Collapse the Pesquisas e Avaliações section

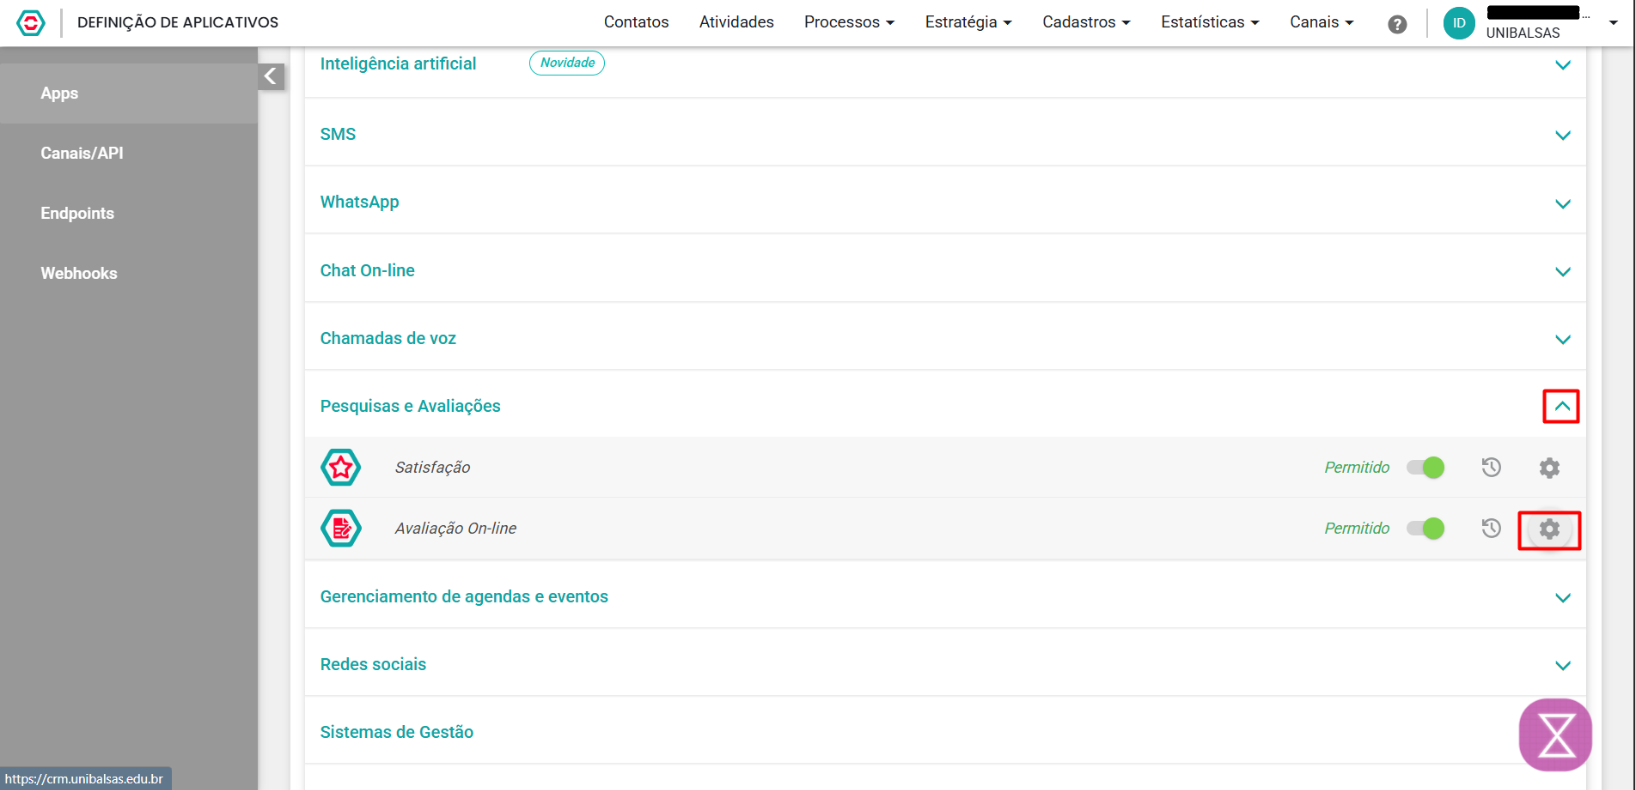pos(1561,406)
